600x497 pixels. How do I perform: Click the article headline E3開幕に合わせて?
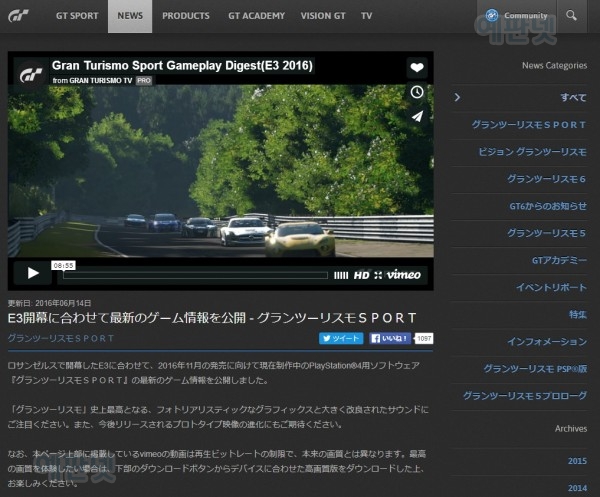point(212,318)
